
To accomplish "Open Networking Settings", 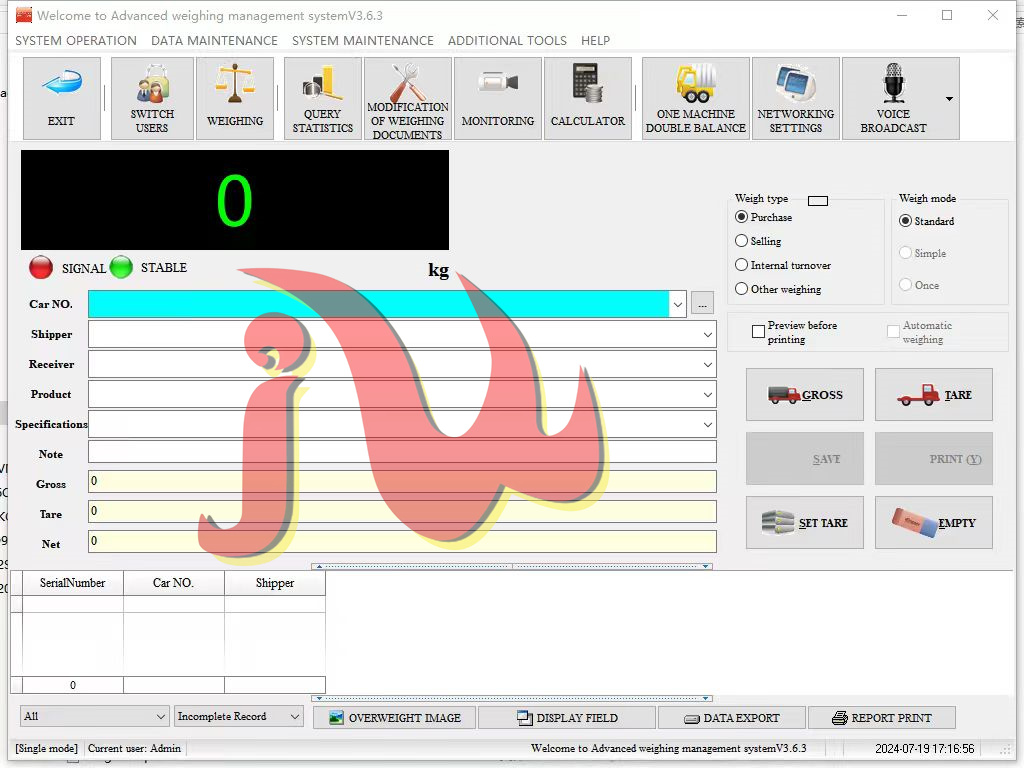I will click(795, 99).
